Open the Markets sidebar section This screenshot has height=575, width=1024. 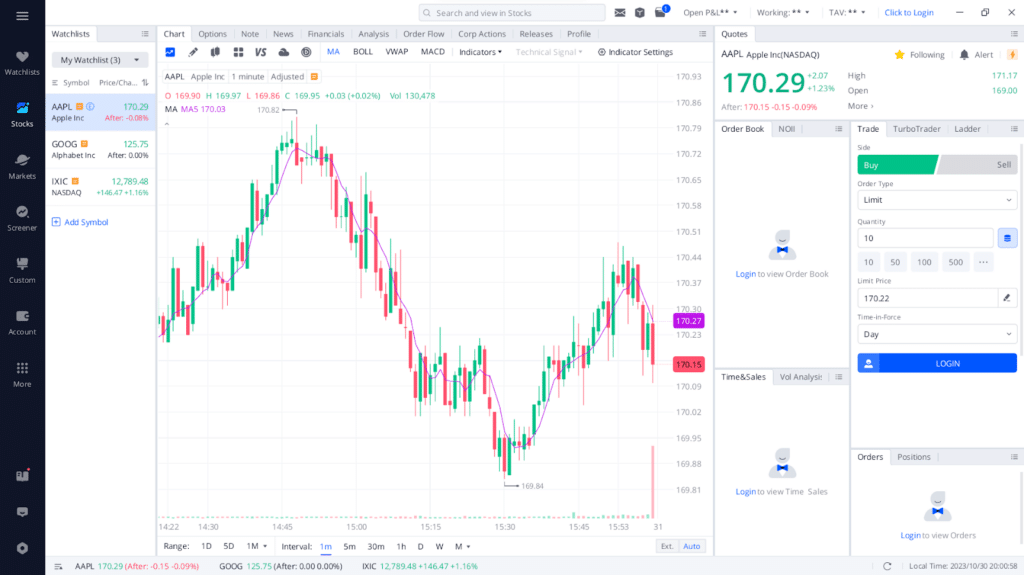pos(22,165)
